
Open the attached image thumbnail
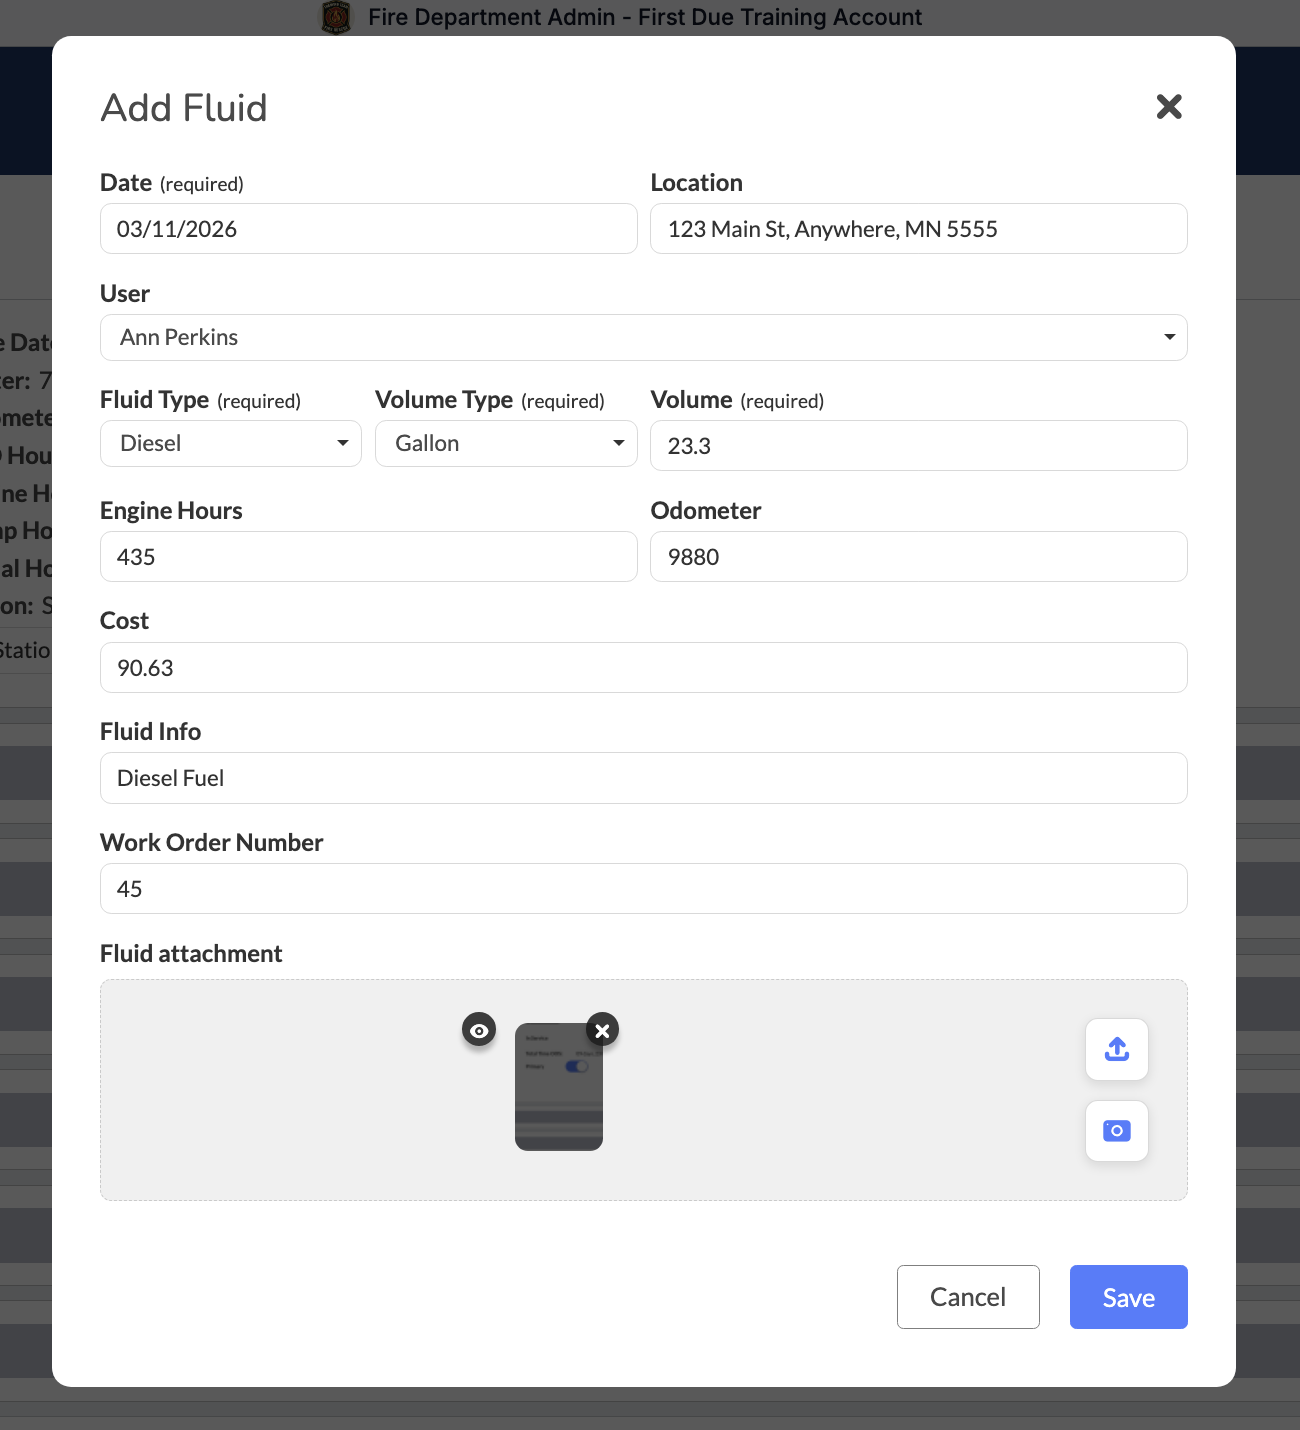tap(559, 1087)
